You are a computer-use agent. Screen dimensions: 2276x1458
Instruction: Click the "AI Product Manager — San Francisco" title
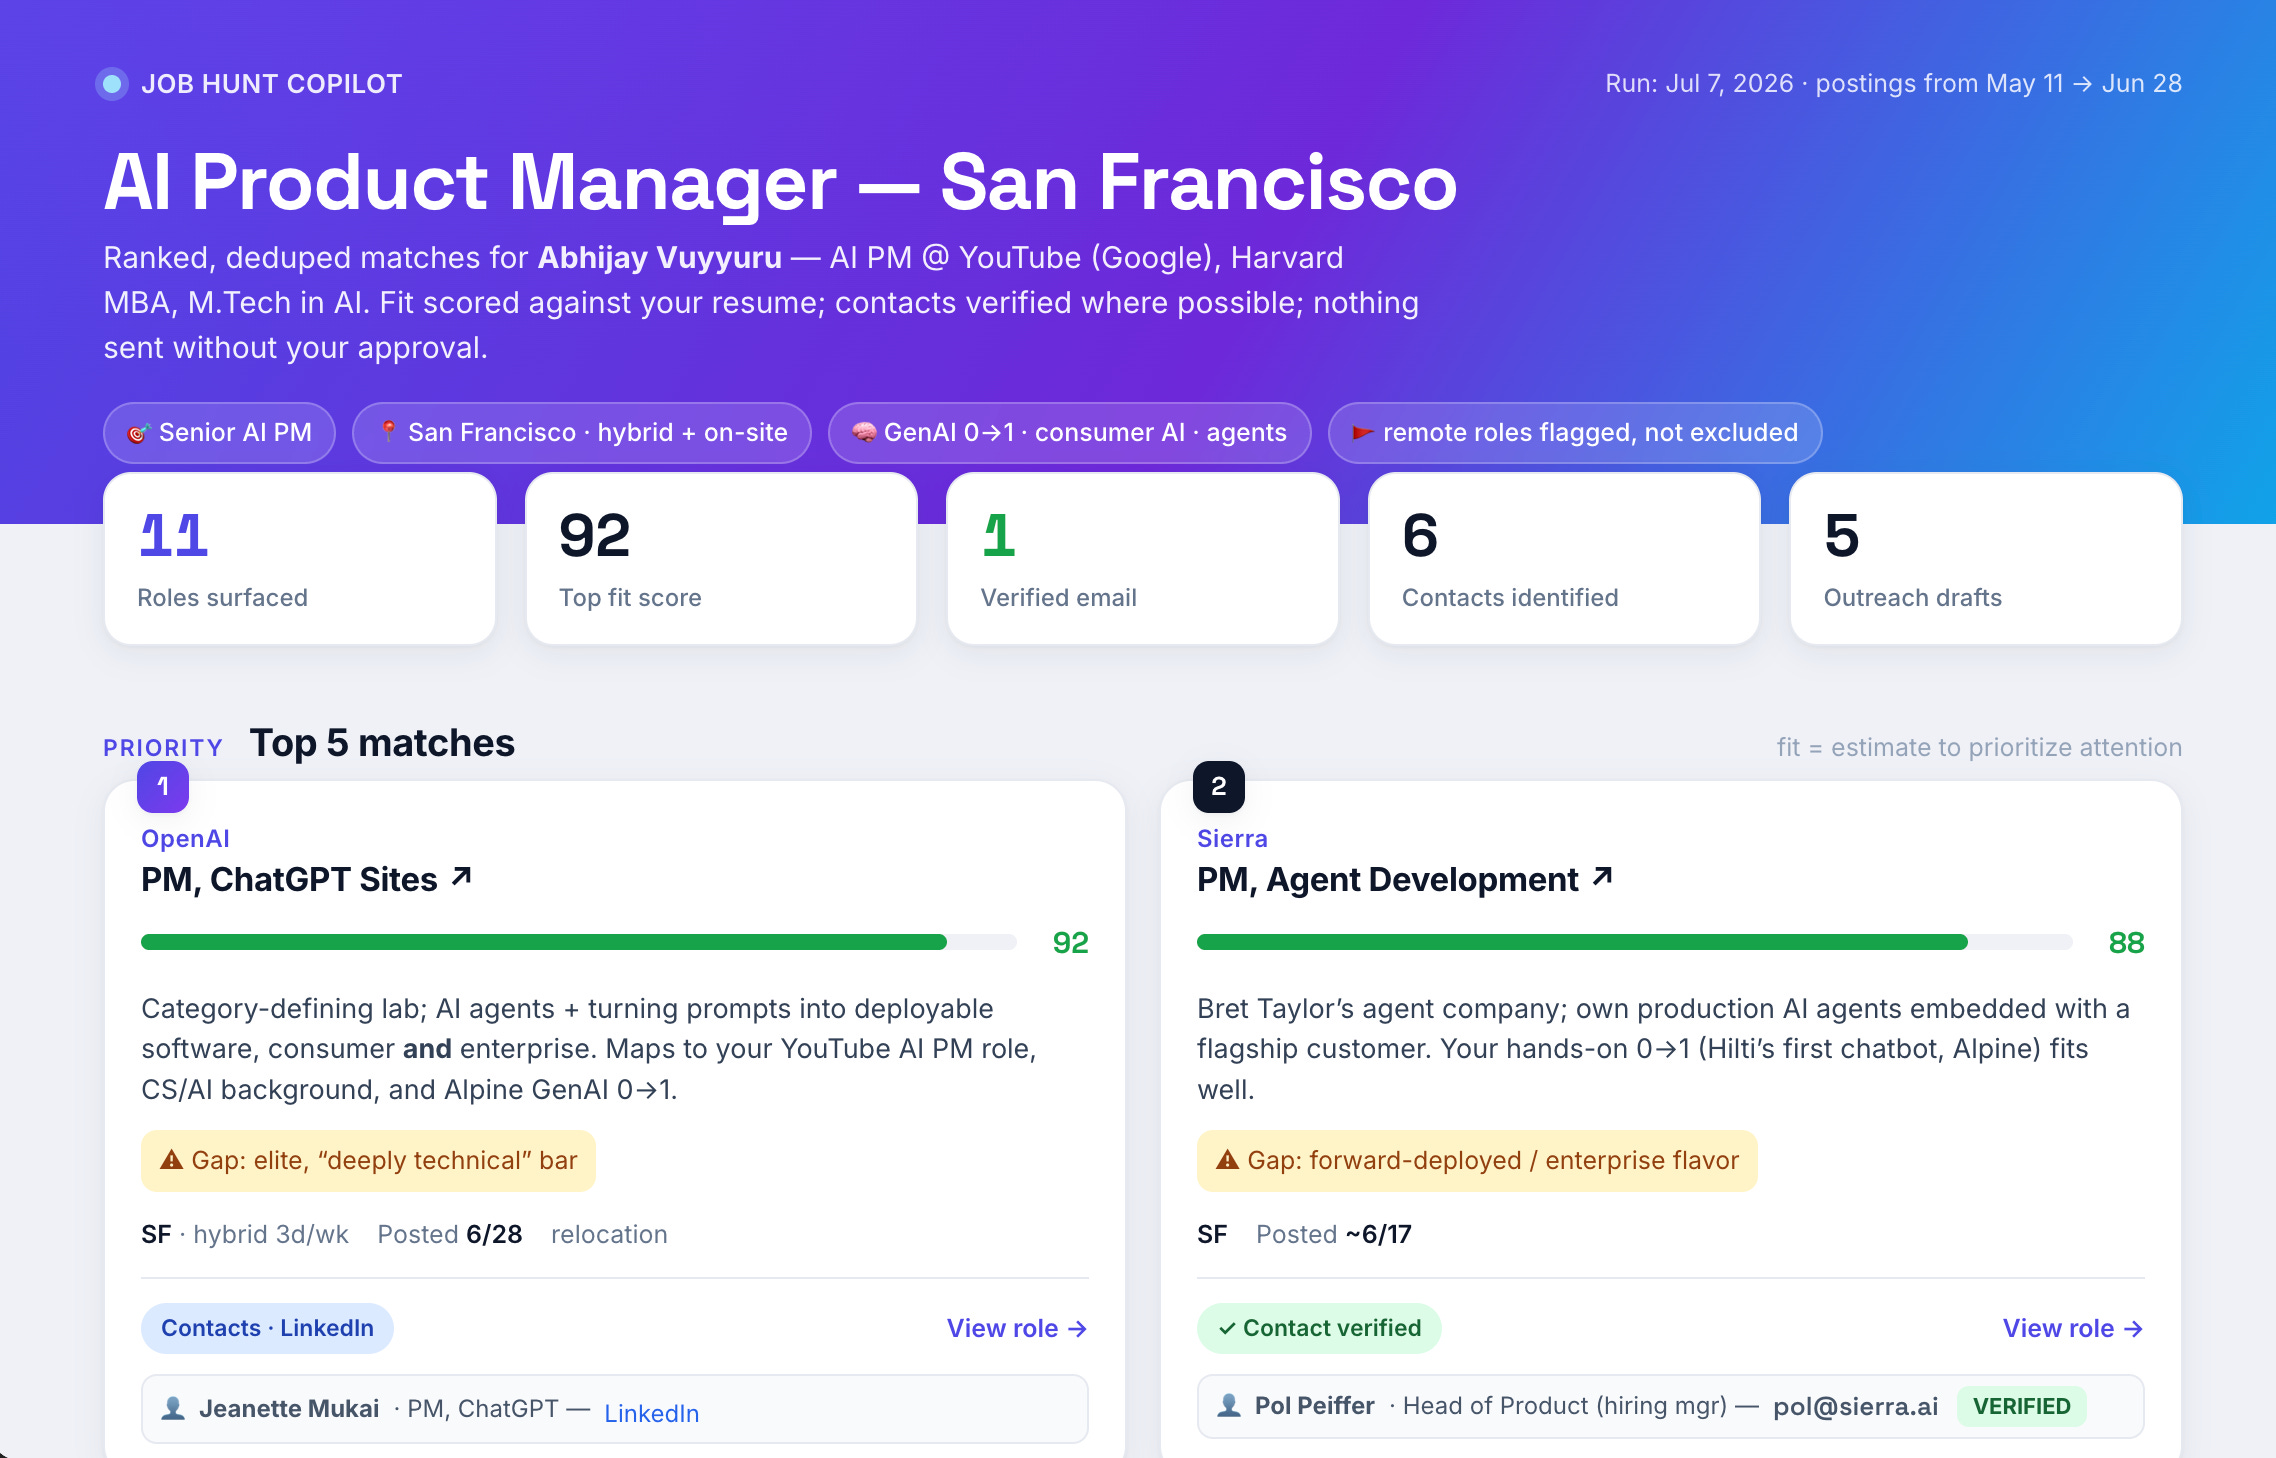click(x=780, y=183)
